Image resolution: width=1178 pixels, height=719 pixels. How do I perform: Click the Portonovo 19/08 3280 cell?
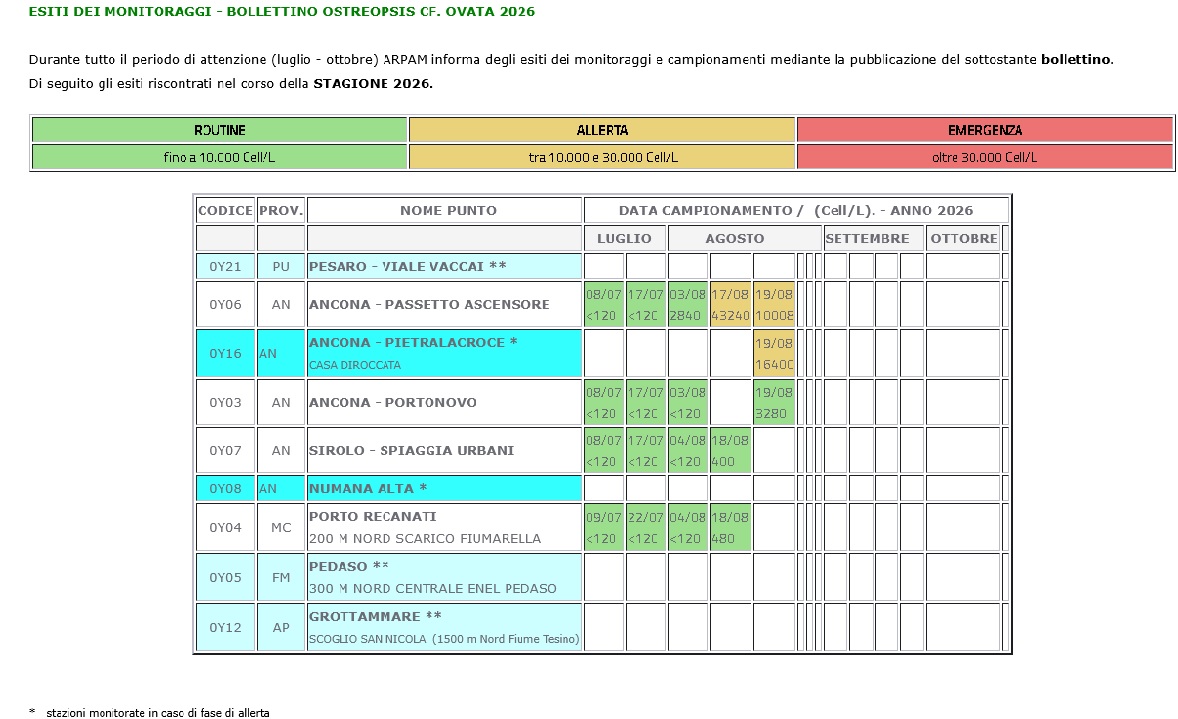click(x=774, y=402)
